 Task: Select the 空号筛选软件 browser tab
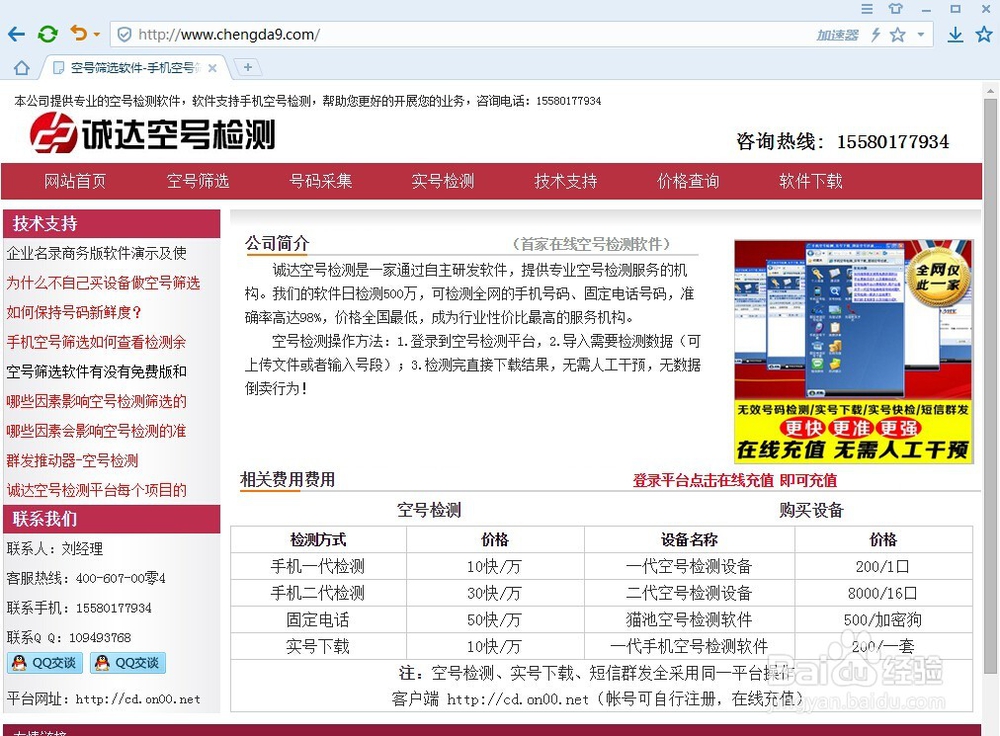(135, 68)
